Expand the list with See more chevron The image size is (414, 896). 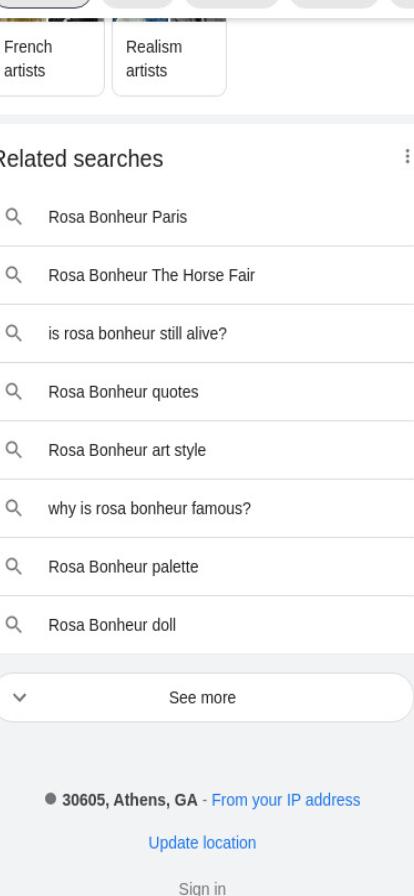(19, 697)
